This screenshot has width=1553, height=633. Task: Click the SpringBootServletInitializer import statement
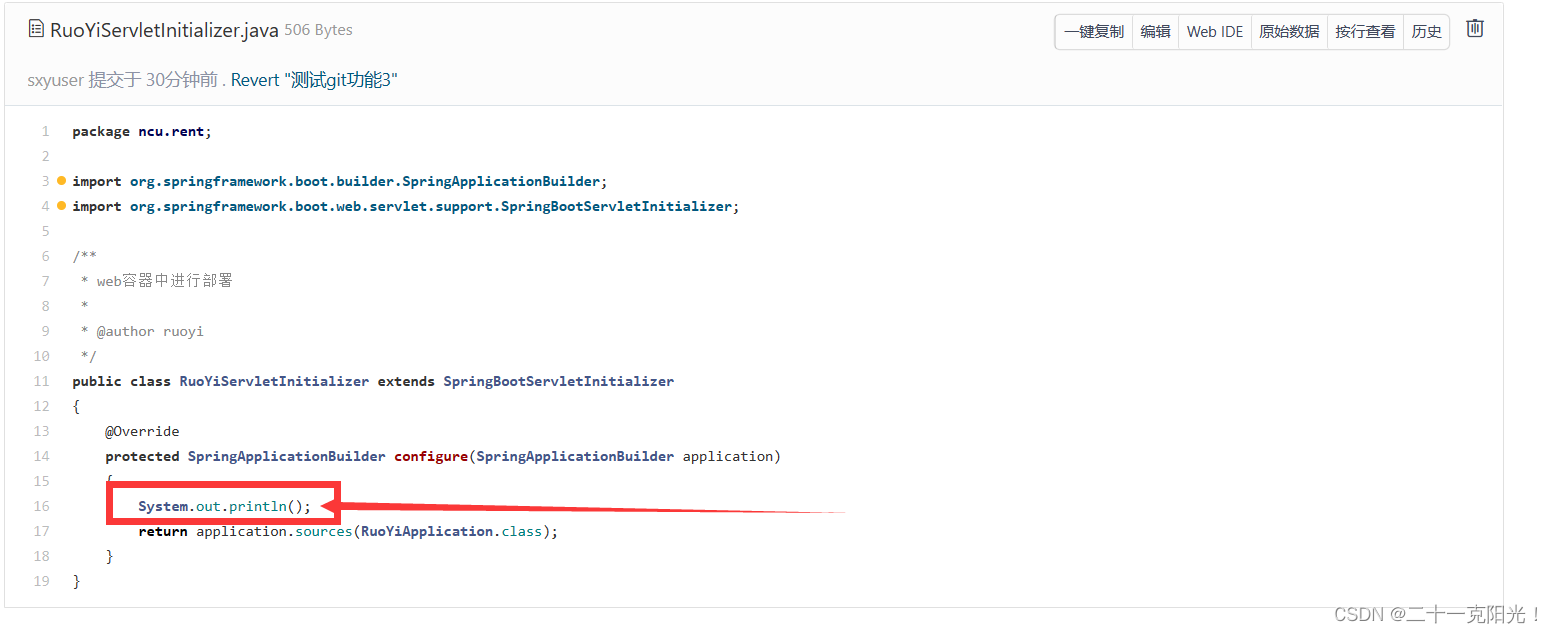point(406,206)
